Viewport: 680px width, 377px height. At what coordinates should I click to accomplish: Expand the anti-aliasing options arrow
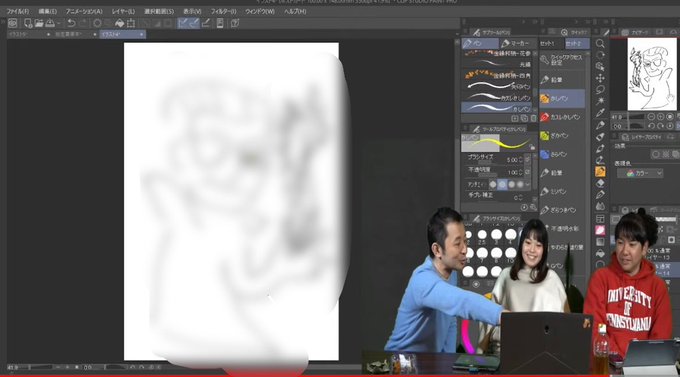pyautogui.click(x=528, y=184)
